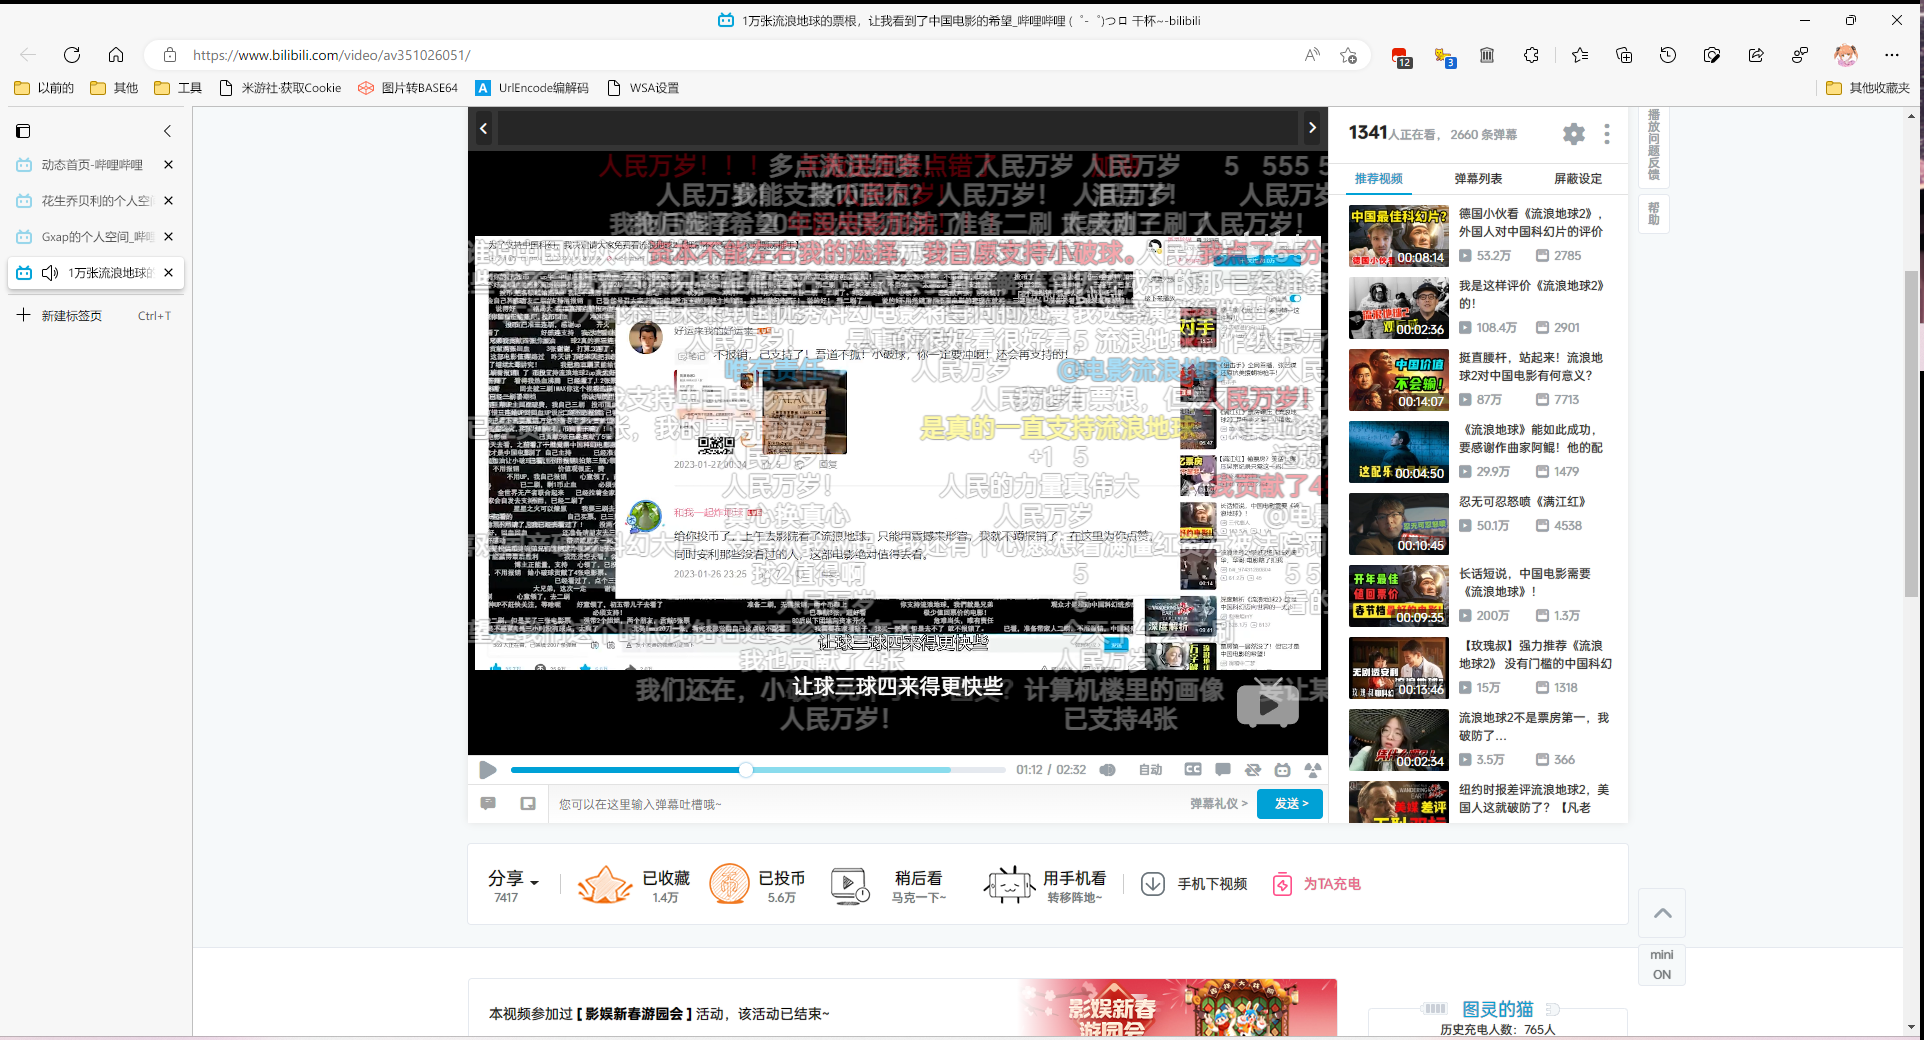This screenshot has height=1040, width=1924.
Task: Switch to the 弹幕列表 tab
Action: click(x=1477, y=179)
